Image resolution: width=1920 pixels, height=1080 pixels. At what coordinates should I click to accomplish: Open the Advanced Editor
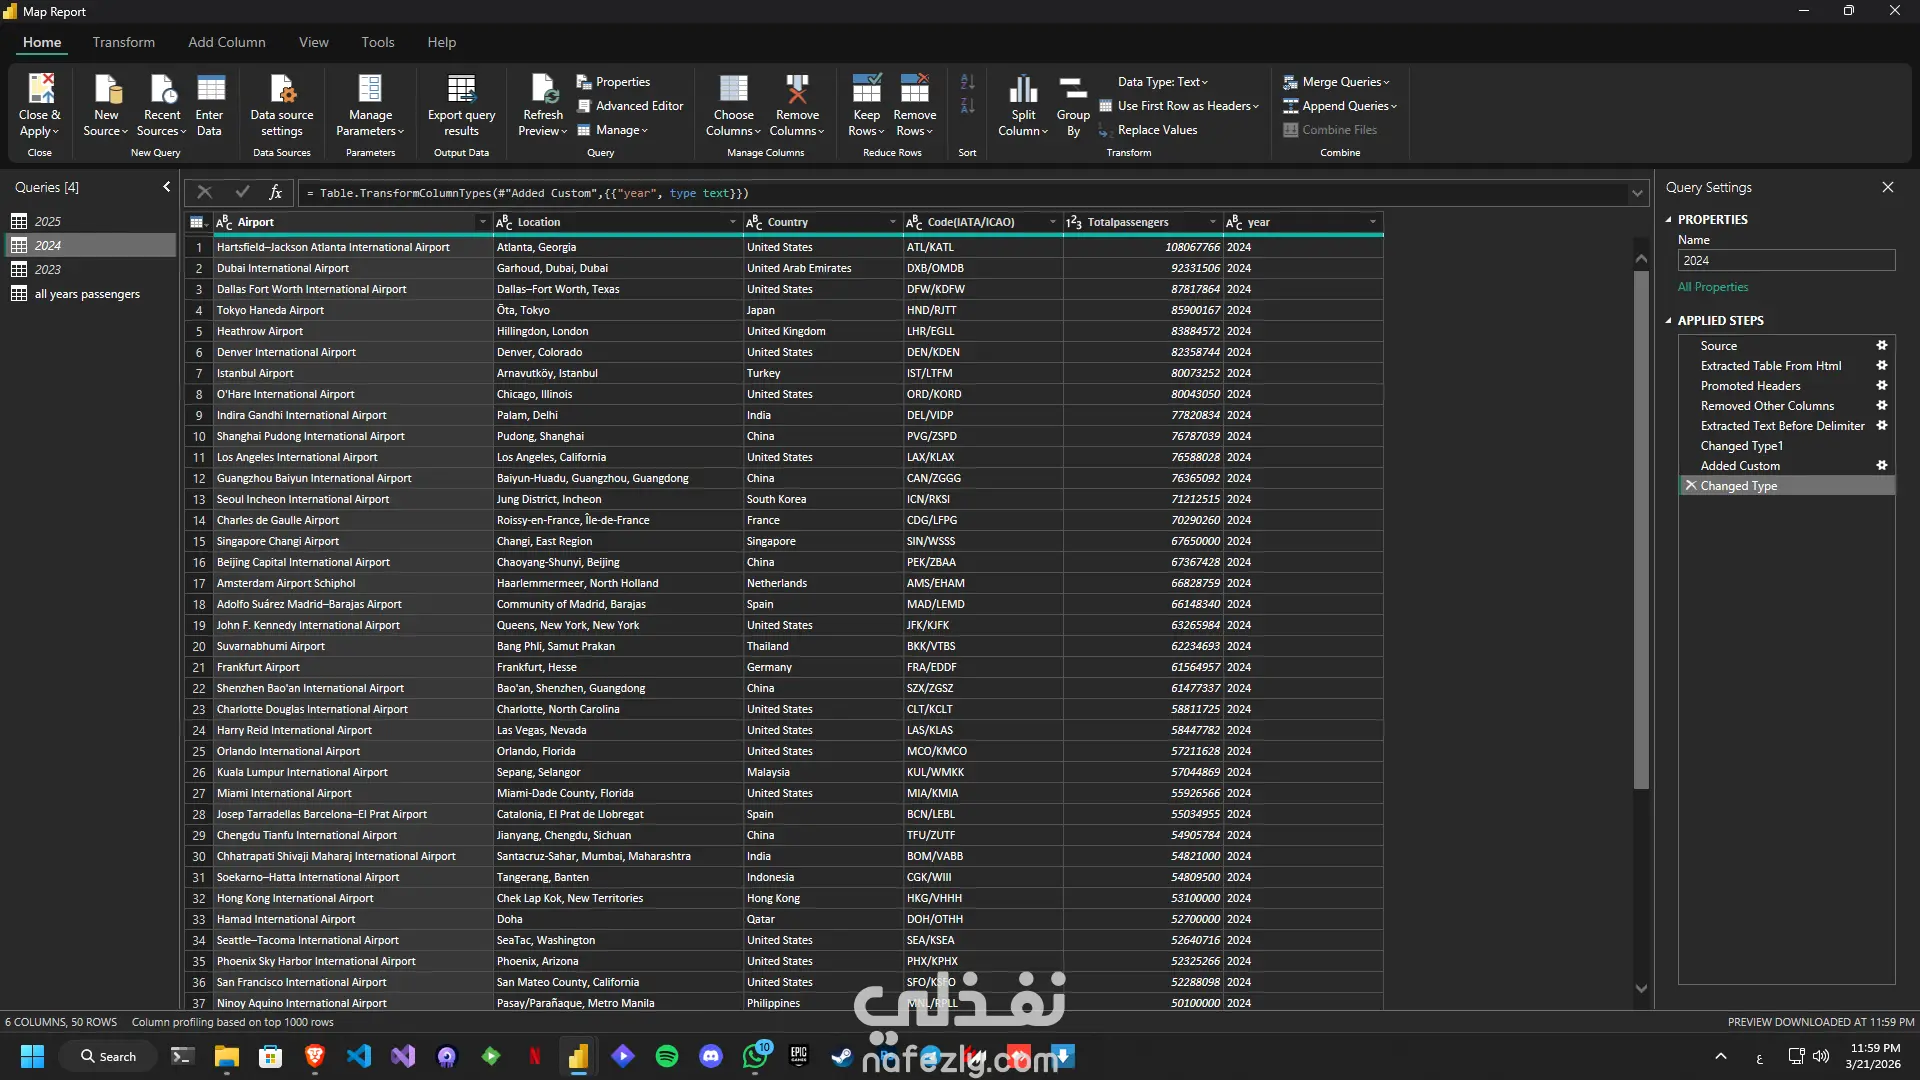(630, 106)
